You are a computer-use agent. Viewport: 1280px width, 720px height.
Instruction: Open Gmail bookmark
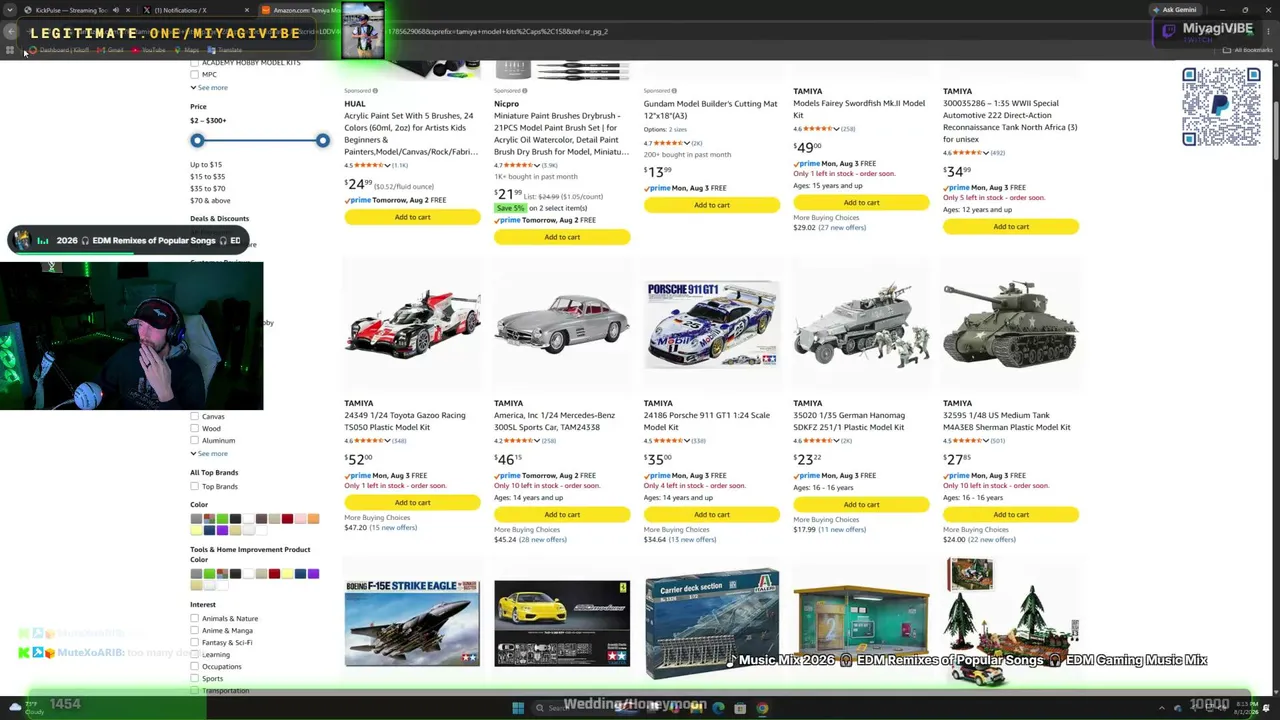(x=110, y=50)
